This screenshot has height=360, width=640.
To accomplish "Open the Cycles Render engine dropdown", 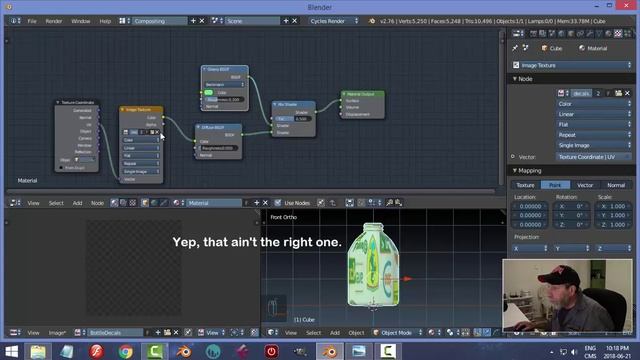I will 333,21.
